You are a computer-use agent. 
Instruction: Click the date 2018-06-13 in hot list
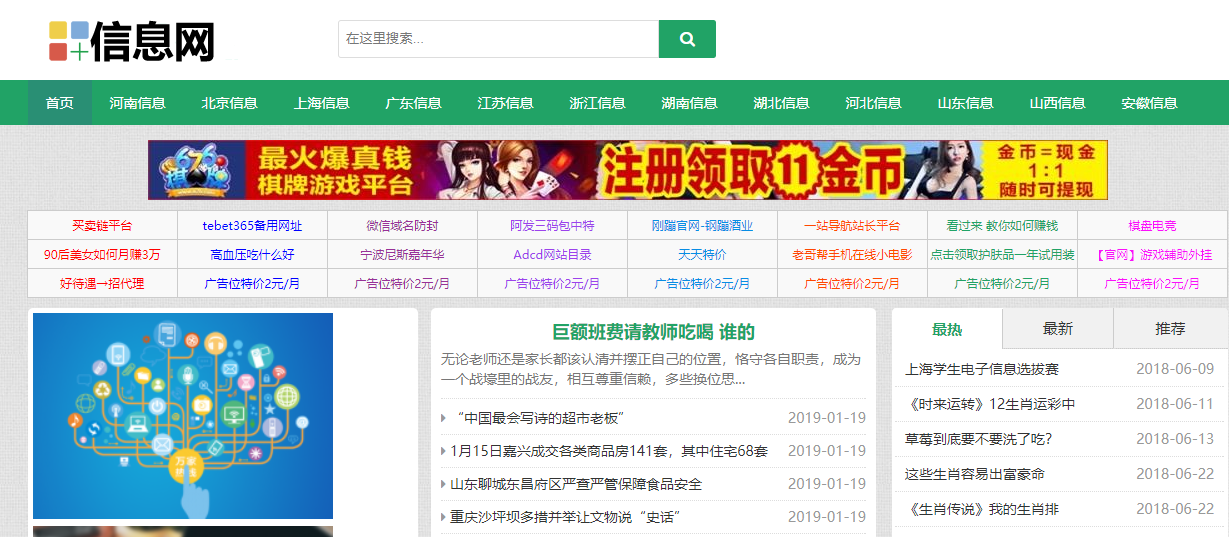pyautogui.click(x=1175, y=439)
